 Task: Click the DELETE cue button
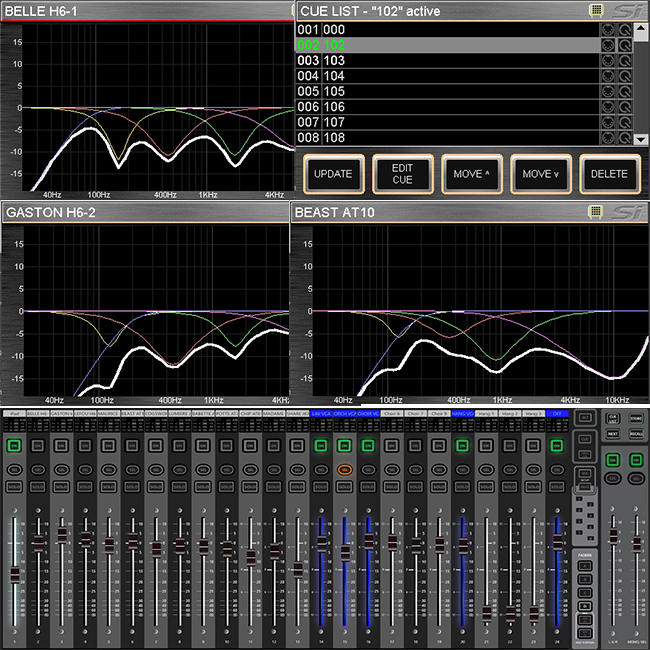pyautogui.click(x=610, y=174)
